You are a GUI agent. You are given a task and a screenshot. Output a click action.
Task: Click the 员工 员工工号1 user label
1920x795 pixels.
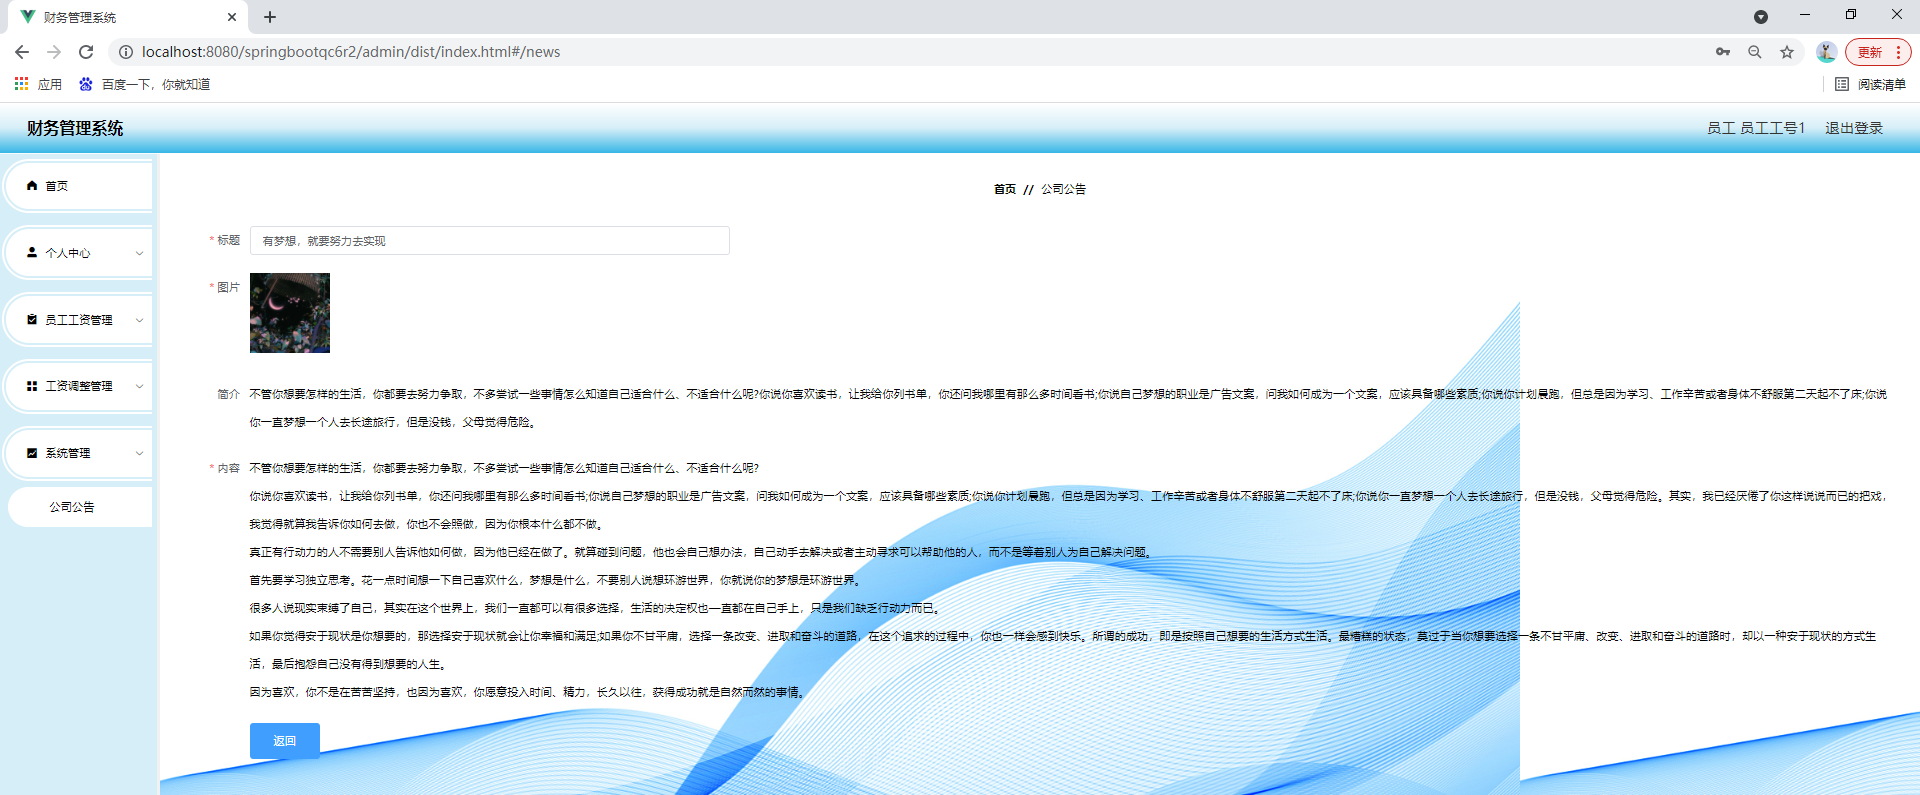tap(1756, 128)
